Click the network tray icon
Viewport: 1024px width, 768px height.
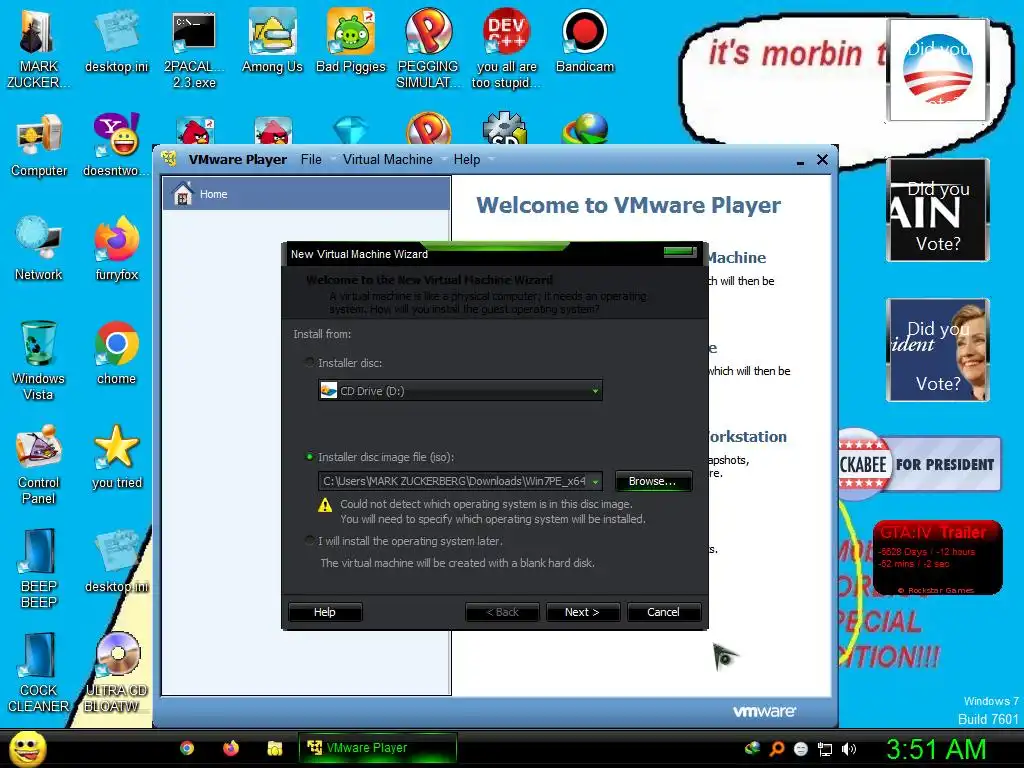825,749
